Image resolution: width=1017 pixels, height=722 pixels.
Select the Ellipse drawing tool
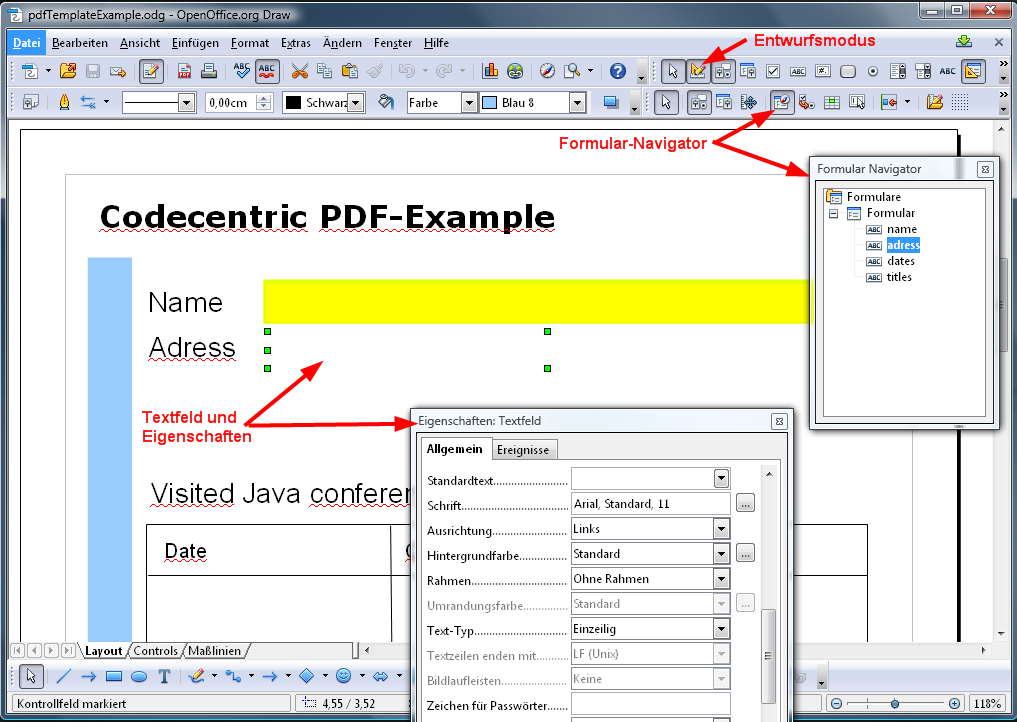click(x=139, y=677)
